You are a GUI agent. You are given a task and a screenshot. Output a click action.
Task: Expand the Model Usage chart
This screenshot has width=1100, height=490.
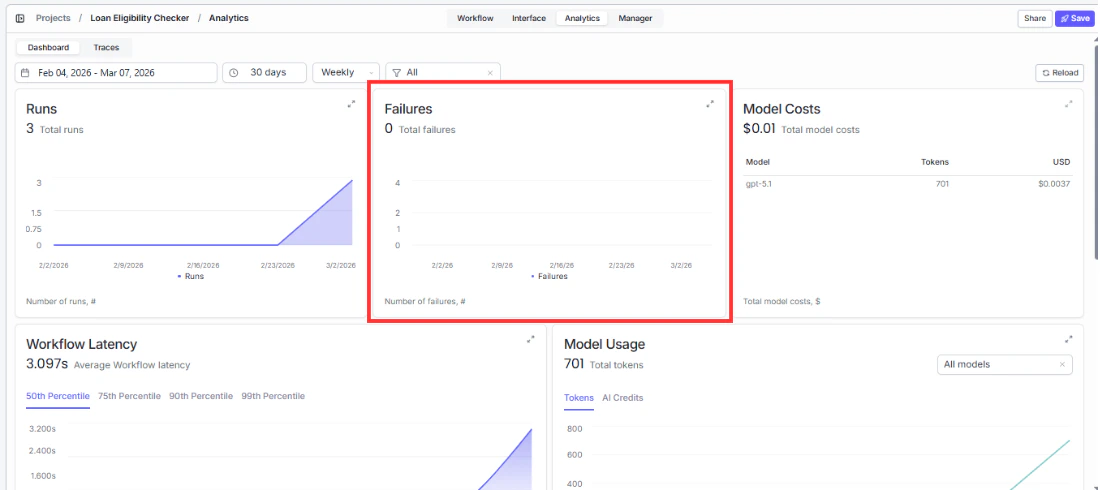point(1068,339)
